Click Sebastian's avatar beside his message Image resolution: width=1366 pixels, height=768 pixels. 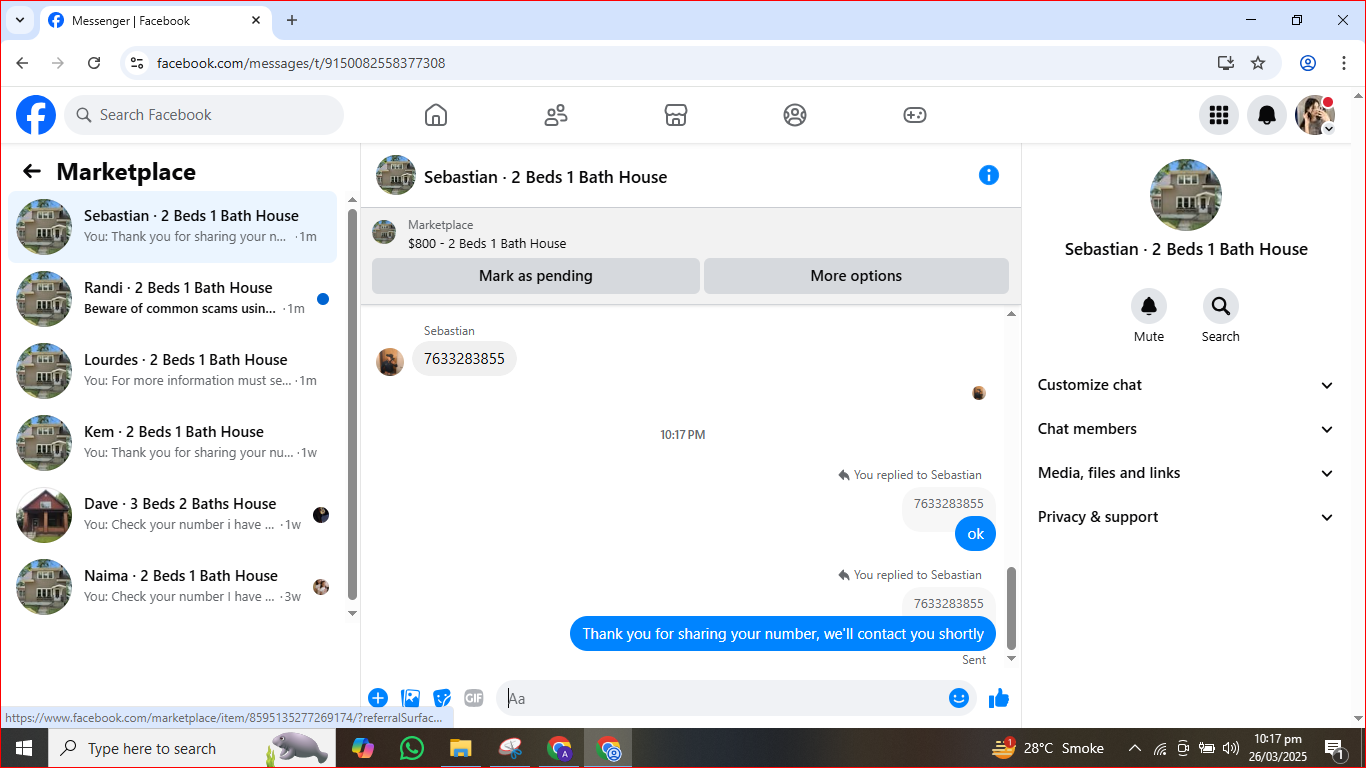(390, 362)
